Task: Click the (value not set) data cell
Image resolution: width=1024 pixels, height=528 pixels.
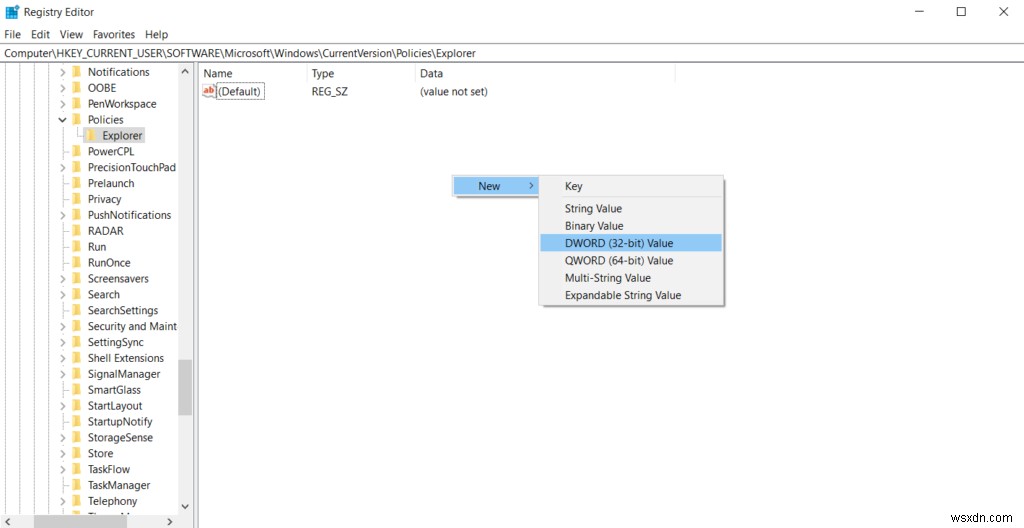Action: 454,92
